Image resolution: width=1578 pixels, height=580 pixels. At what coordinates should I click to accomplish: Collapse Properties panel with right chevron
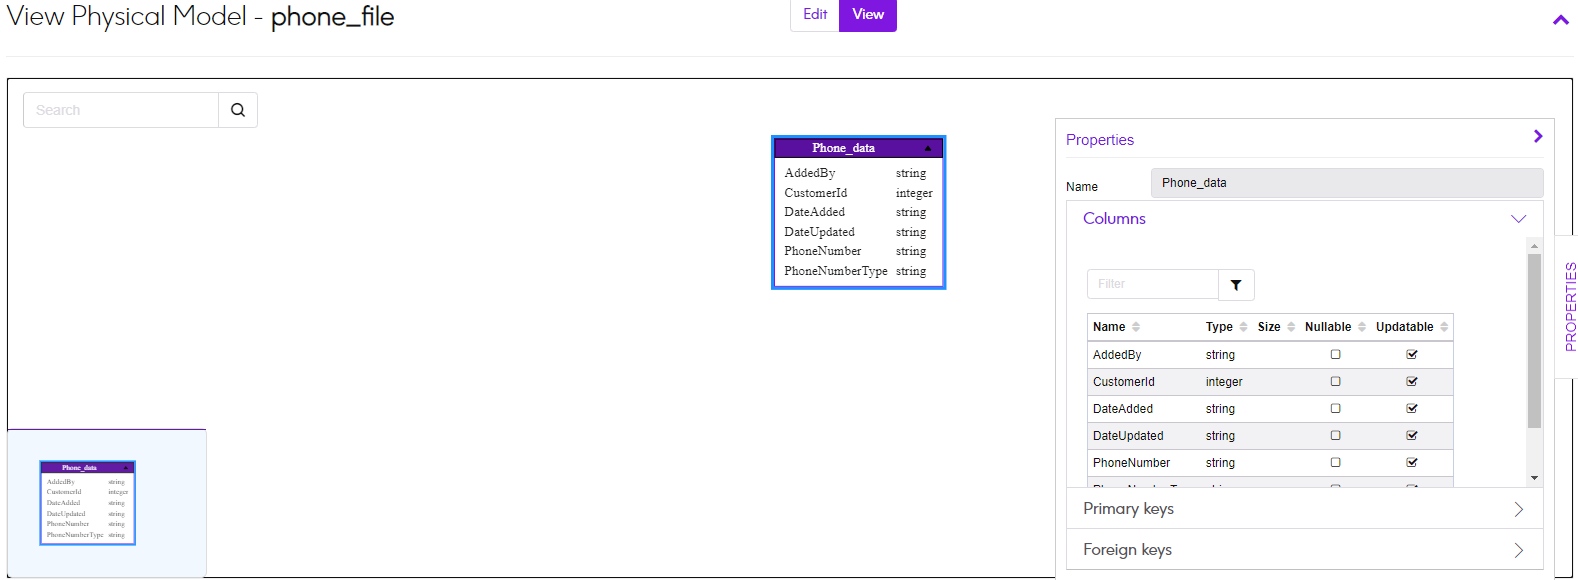coord(1538,137)
